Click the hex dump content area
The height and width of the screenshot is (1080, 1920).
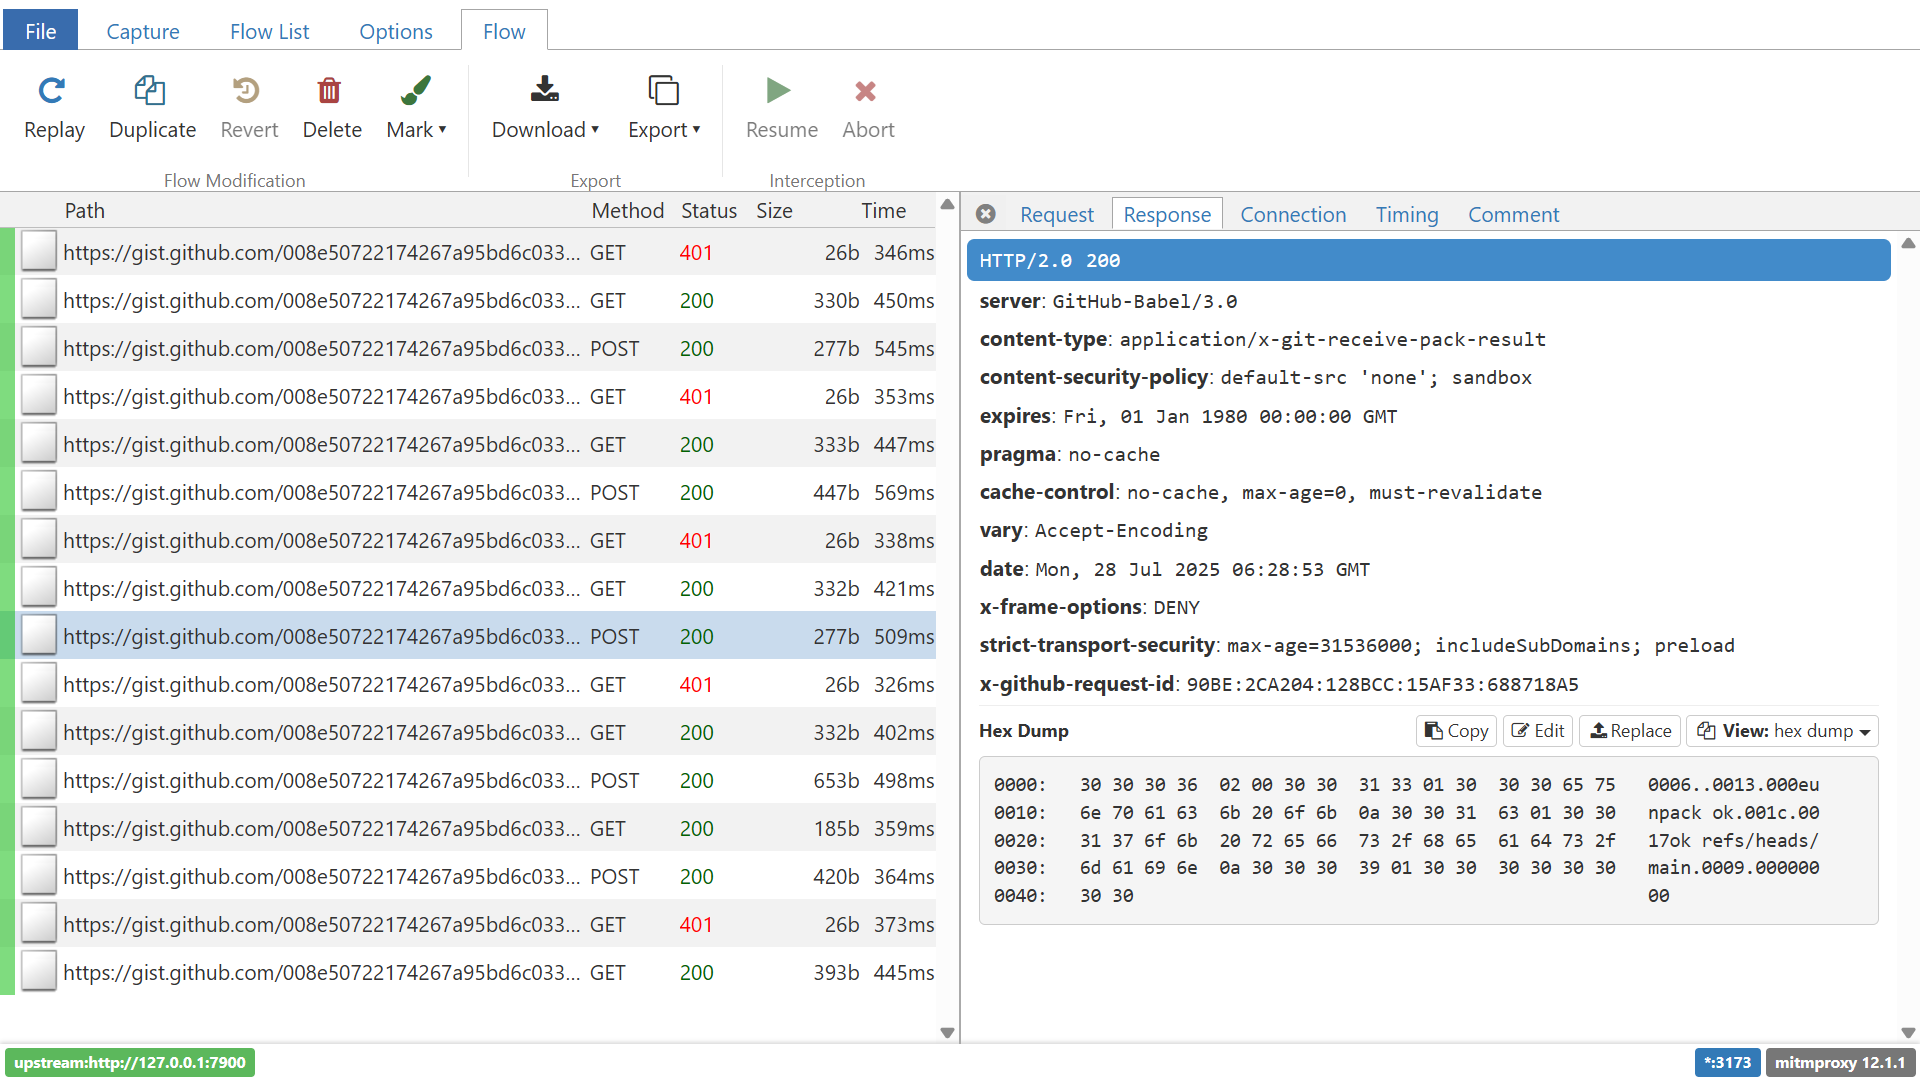pyautogui.click(x=1428, y=840)
